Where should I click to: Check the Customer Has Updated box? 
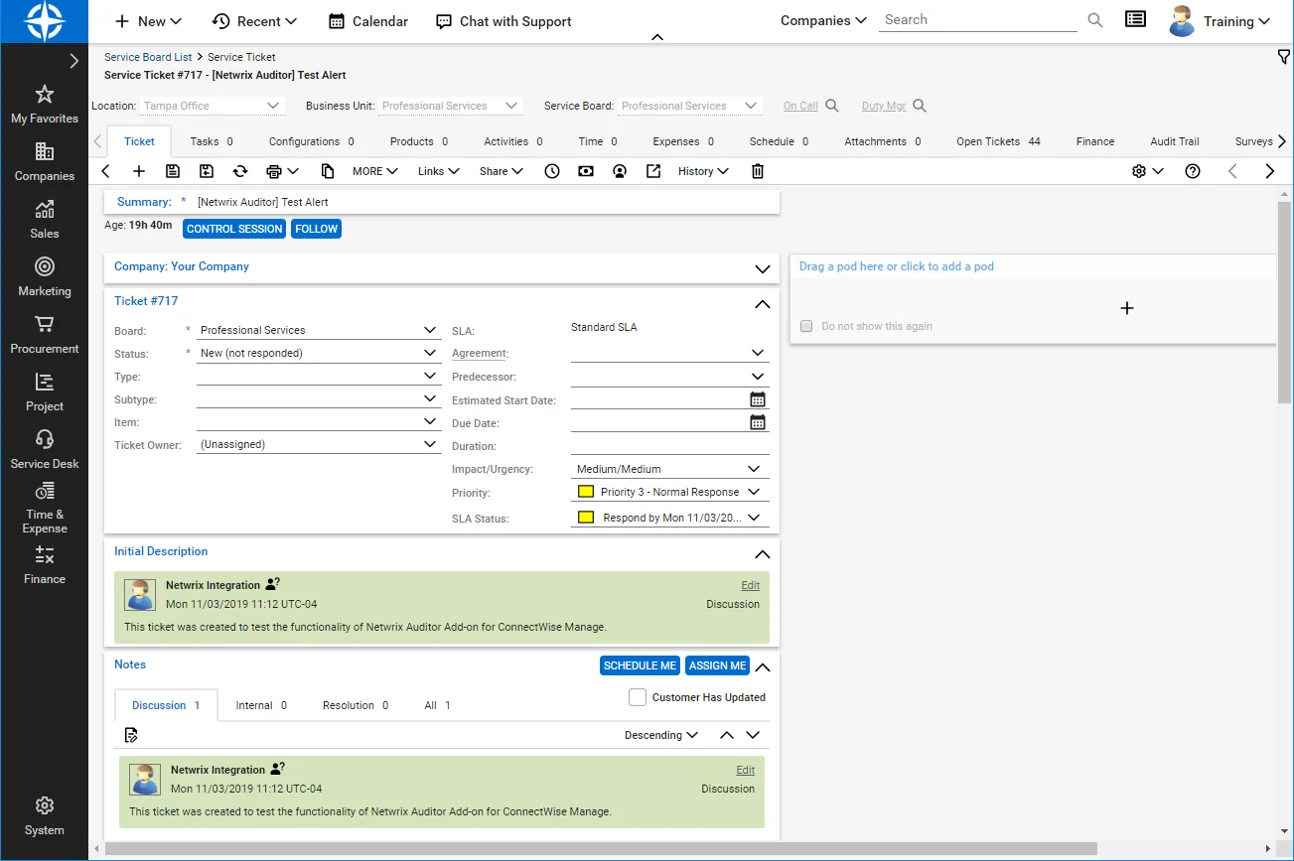[637, 697]
